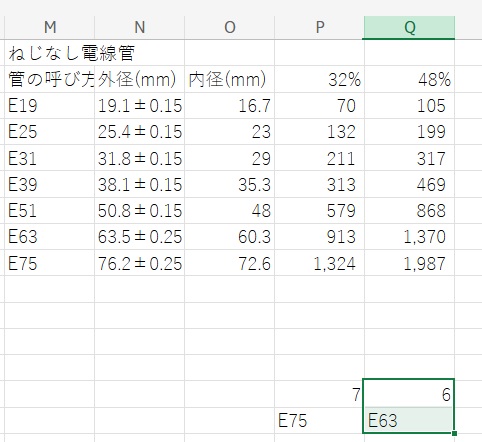The width and height of the screenshot is (482, 442).
Task: Select column header P
Action: pyautogui.click(x=320, y=27)
